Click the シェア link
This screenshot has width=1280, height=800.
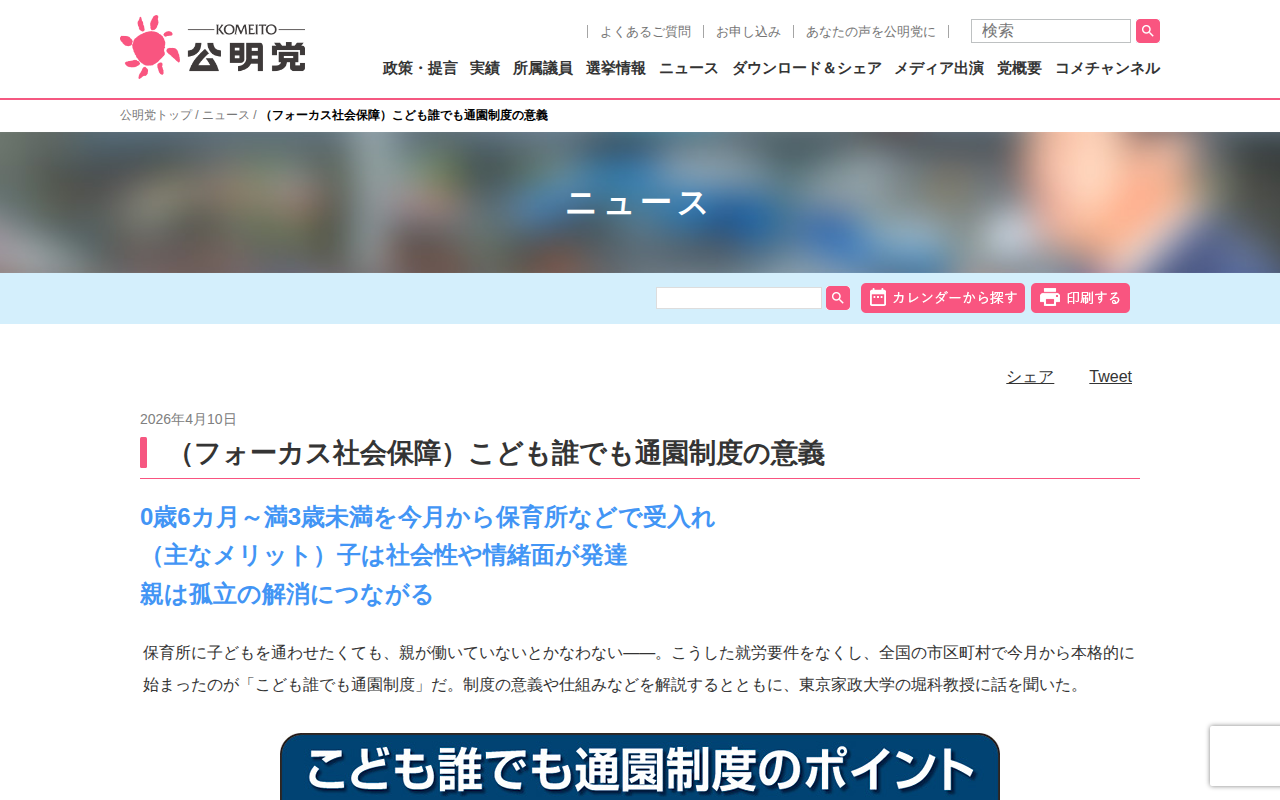(1030, 377)
